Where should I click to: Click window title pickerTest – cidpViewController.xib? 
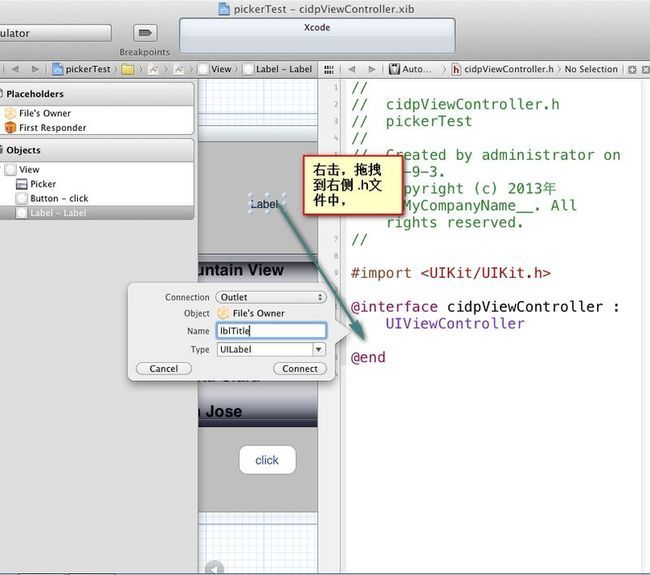click(317, 9)
